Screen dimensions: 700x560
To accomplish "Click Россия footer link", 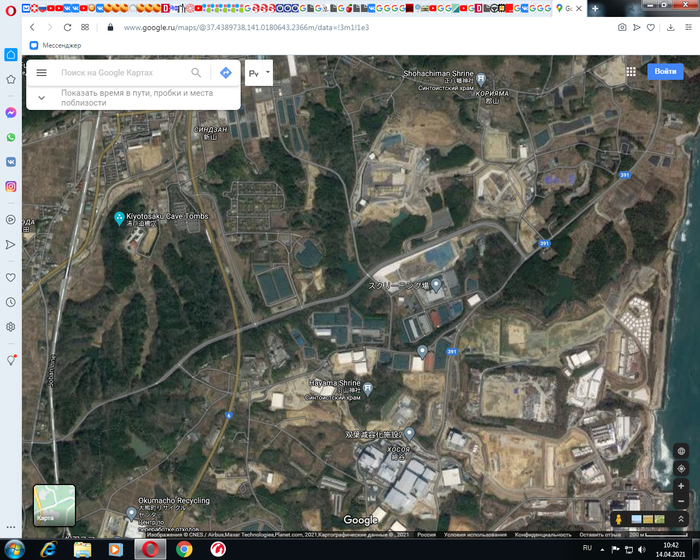I will pos(426,534).
